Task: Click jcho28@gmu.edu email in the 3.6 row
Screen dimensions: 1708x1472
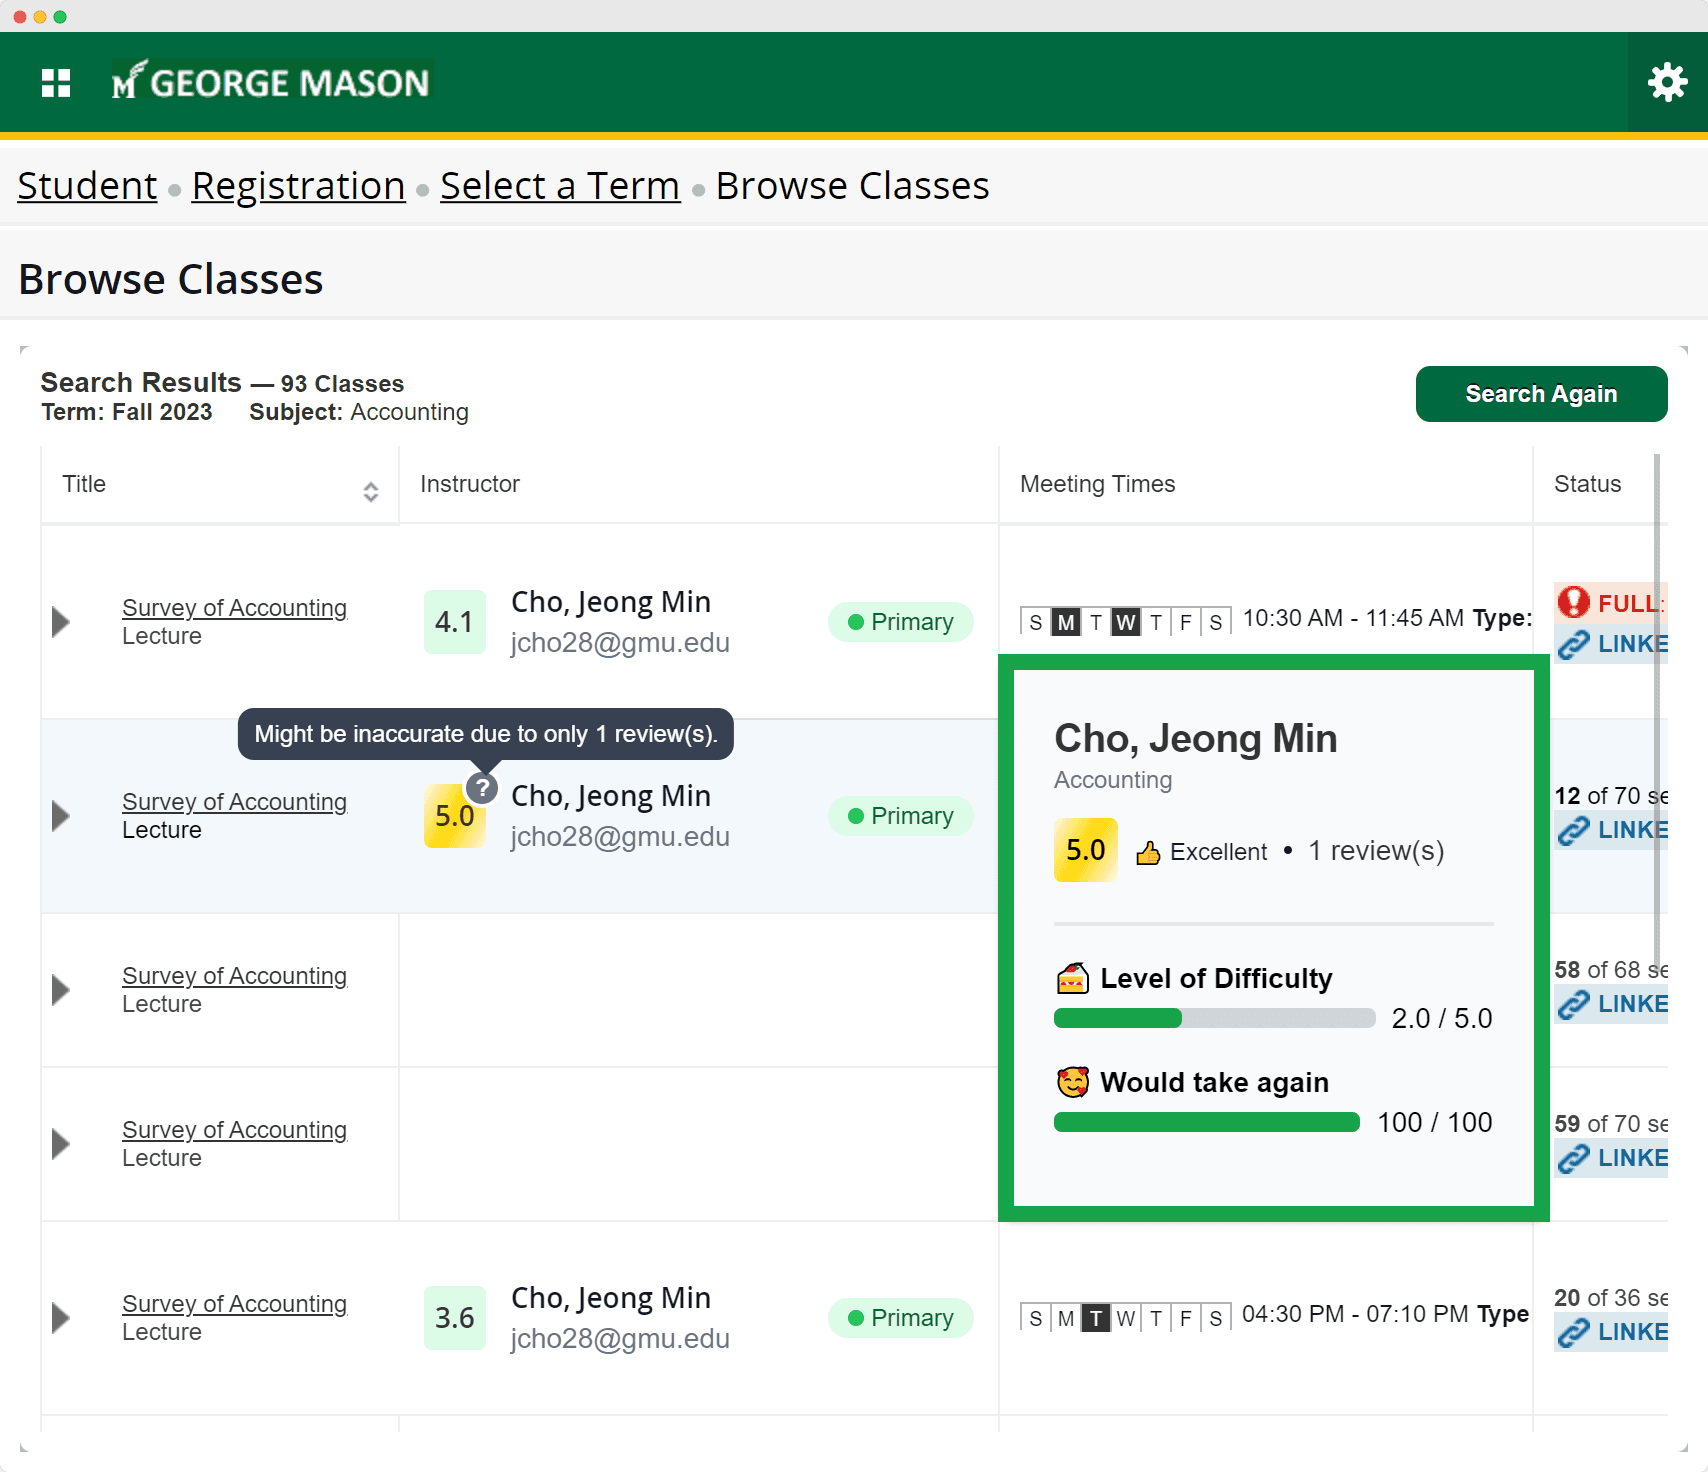Action: pos(620,1339)
